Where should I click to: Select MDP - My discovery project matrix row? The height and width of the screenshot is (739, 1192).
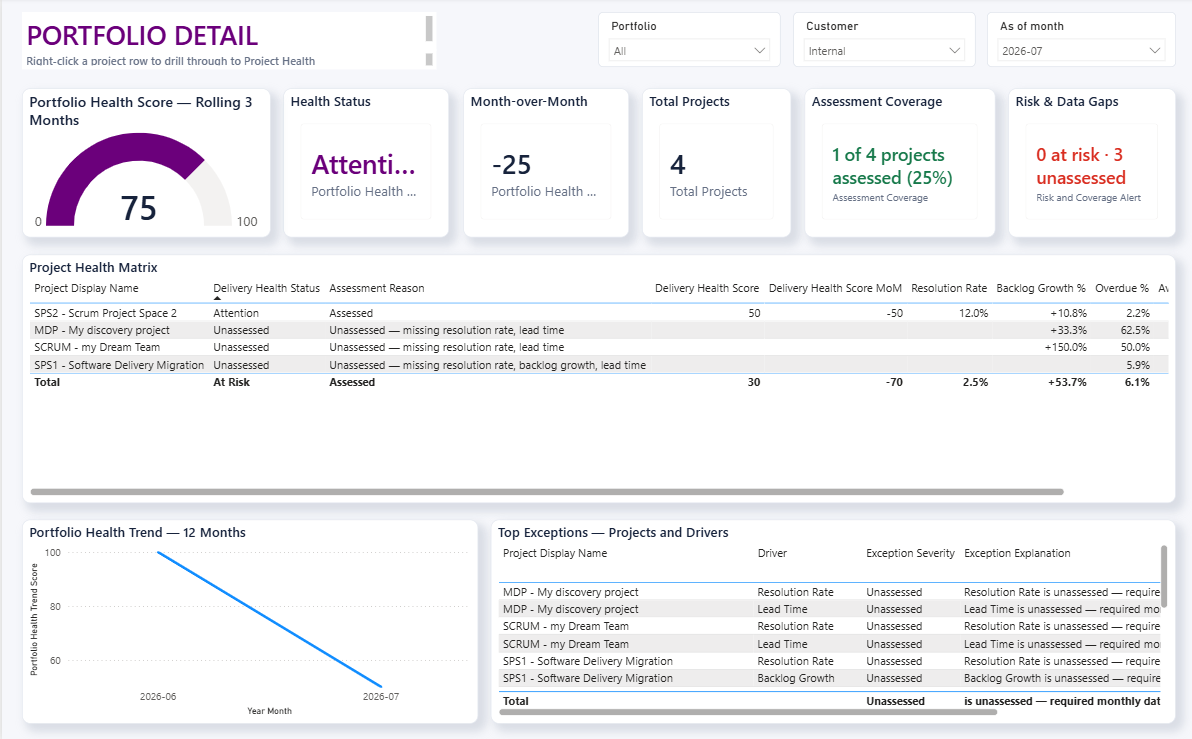[599, 330]
